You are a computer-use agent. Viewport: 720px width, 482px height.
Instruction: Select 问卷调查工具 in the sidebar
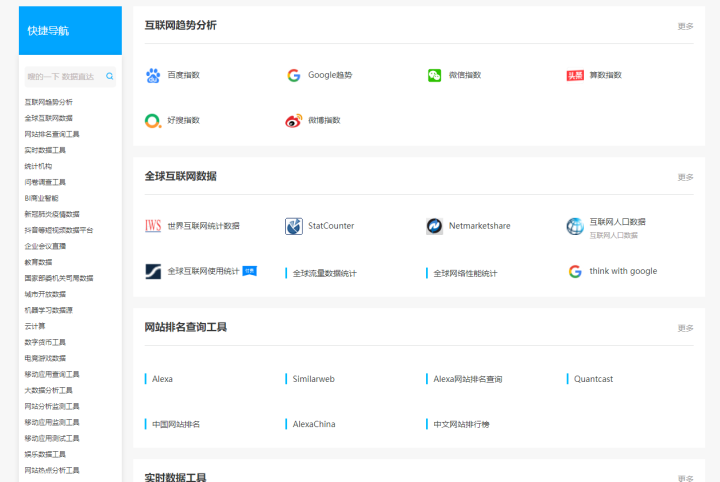click(x=45, y=182)
